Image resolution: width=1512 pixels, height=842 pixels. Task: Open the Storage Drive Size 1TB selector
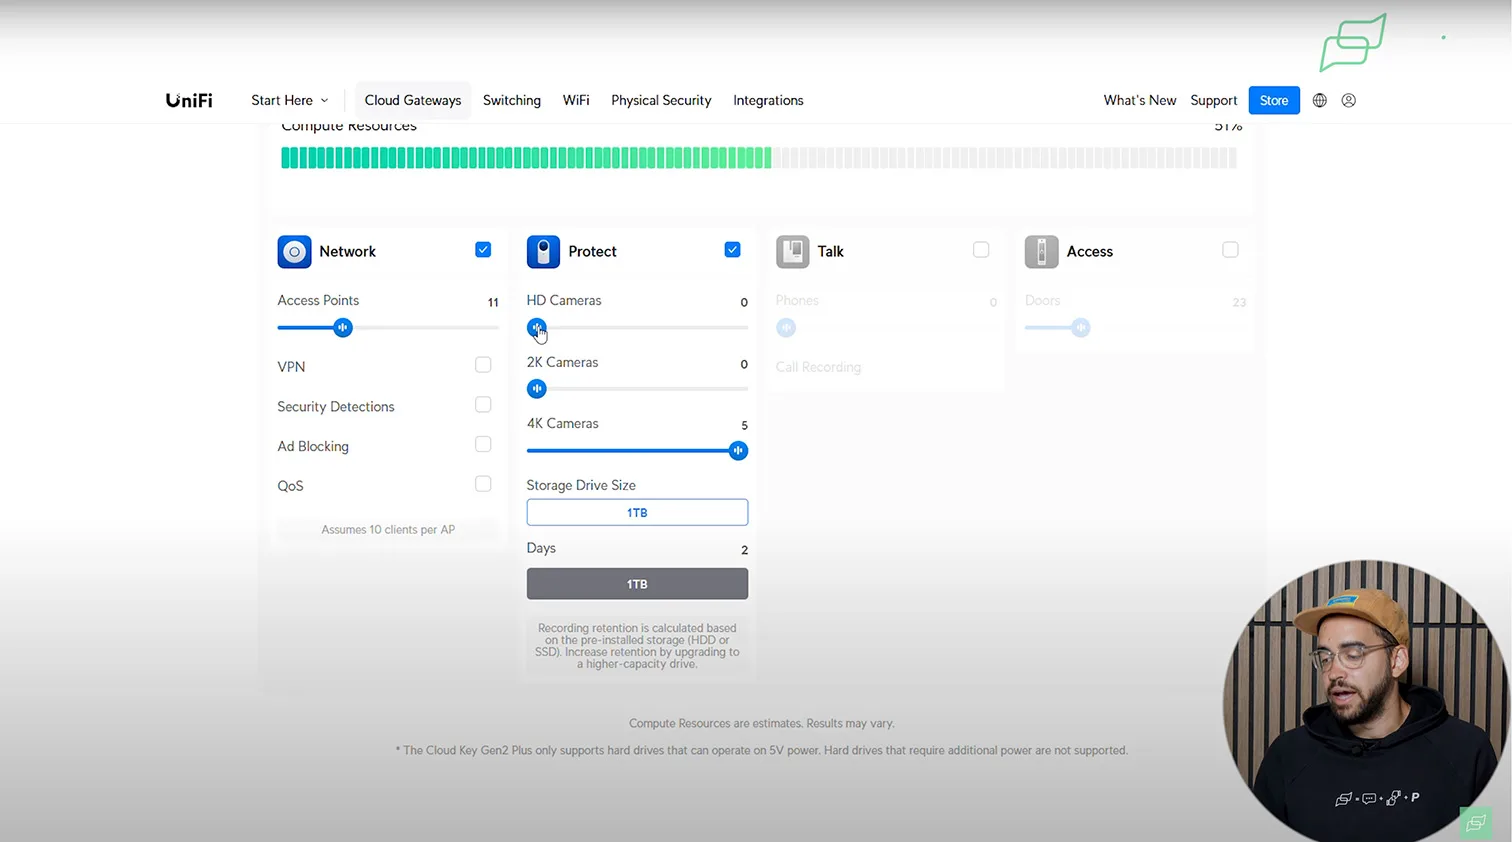(637, 512)
